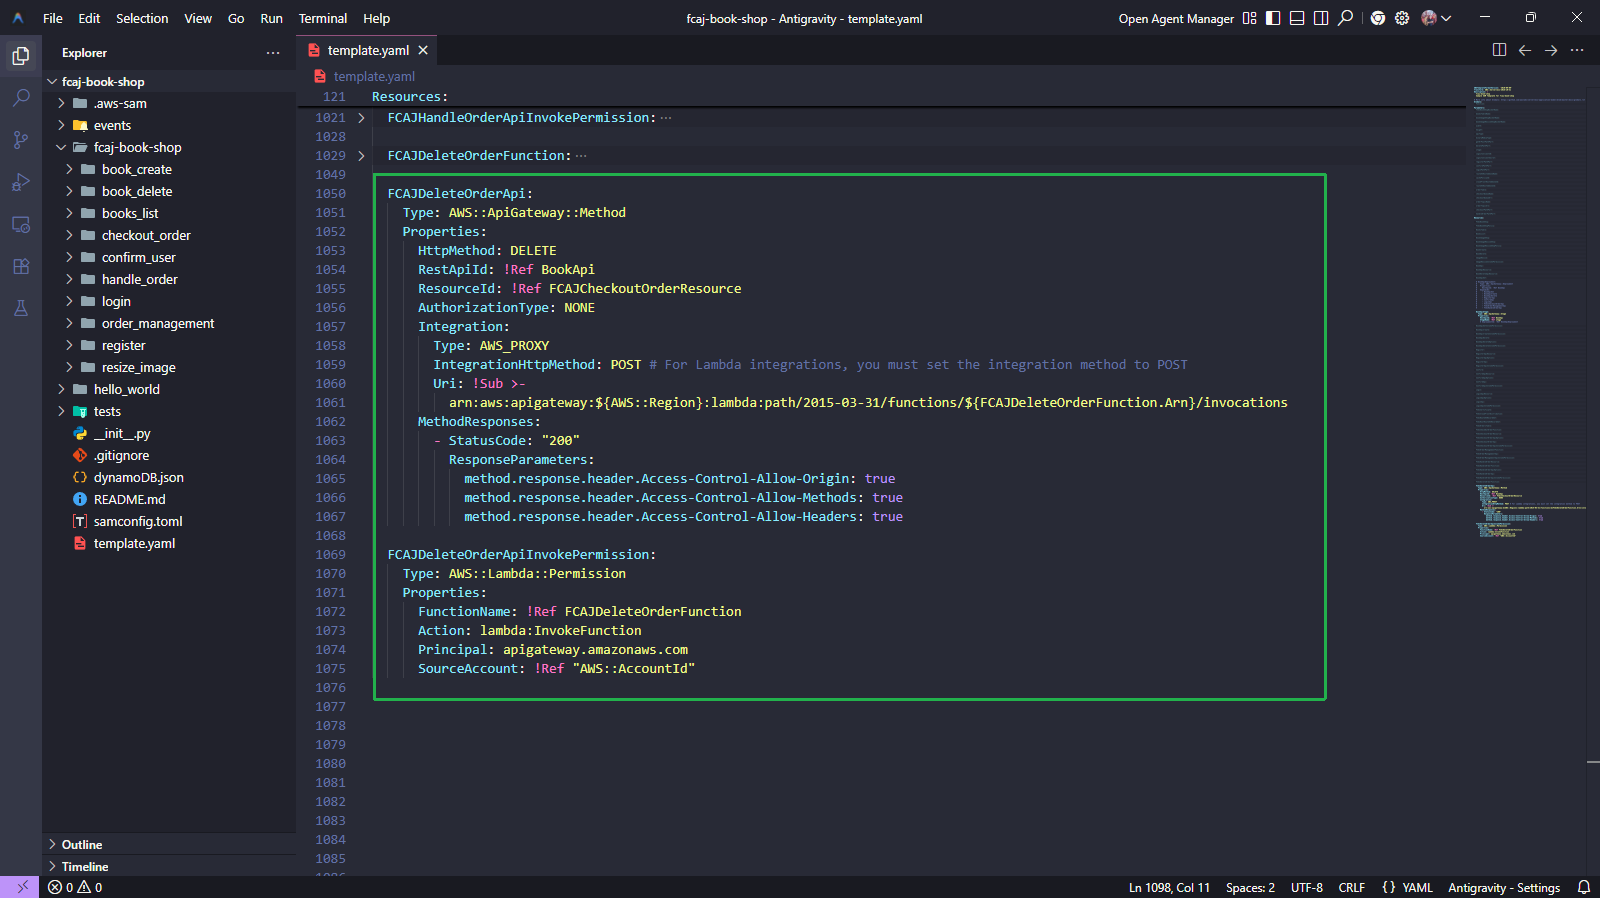Open the View menu
Image resolution: width=1600 pixels, height=898 pixels.
click(x=198, y=19)
